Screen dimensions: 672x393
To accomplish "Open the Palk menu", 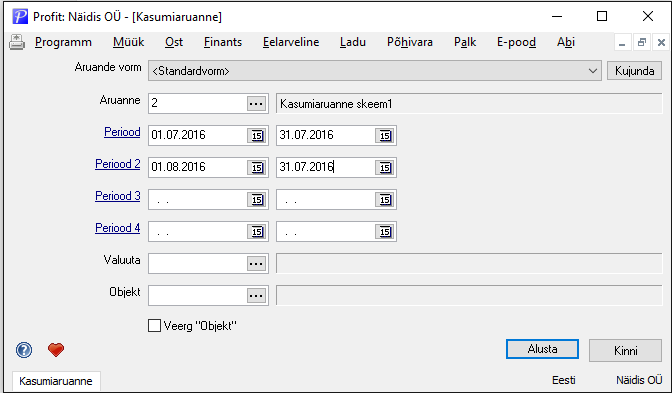I will coord(465,42).
